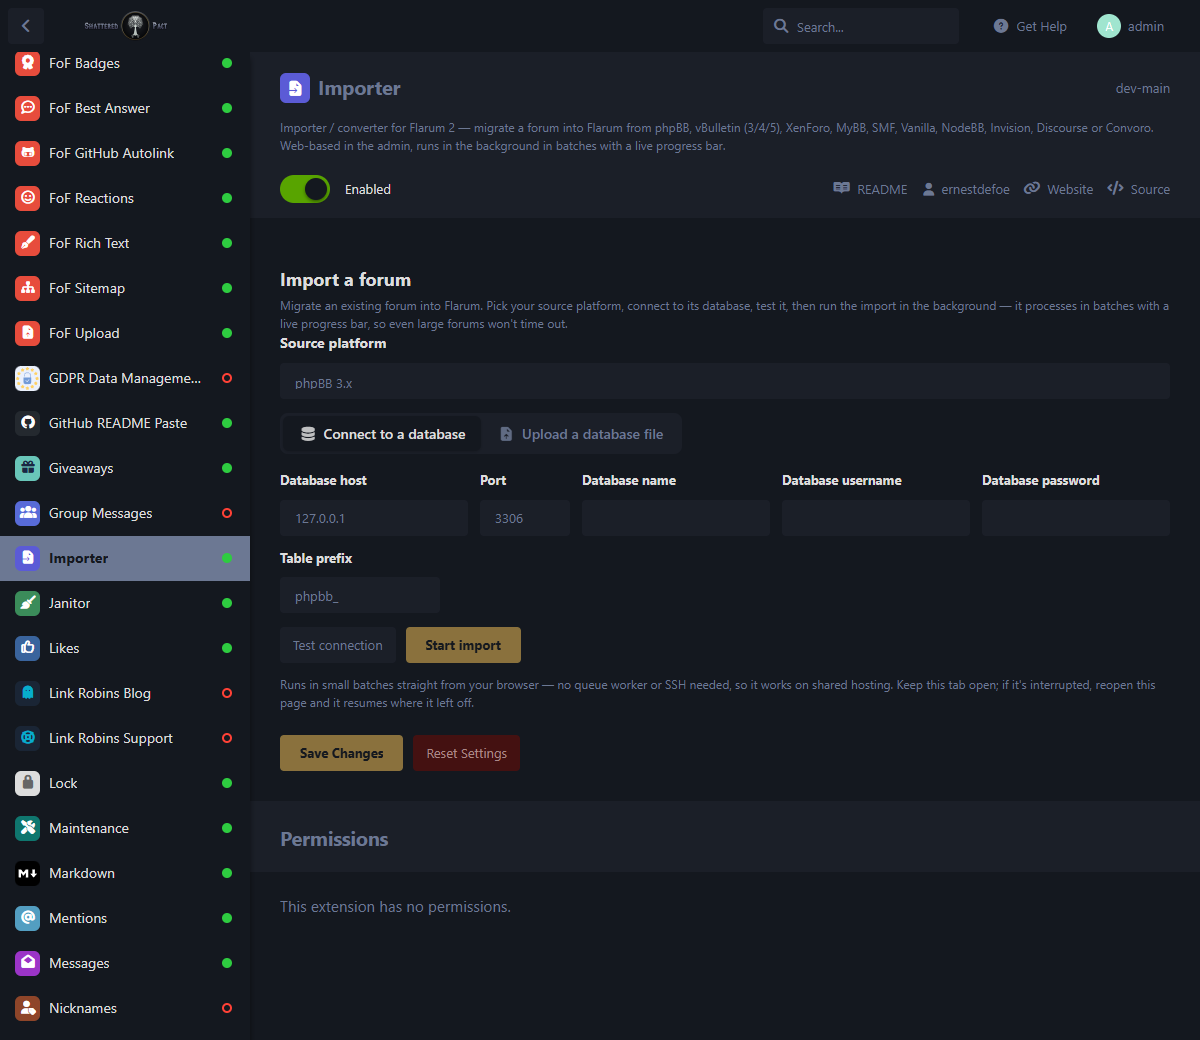The image size is (1200, 1040).
Task: Open the Shattered Pact forum logo
Action: pos(126,26)
